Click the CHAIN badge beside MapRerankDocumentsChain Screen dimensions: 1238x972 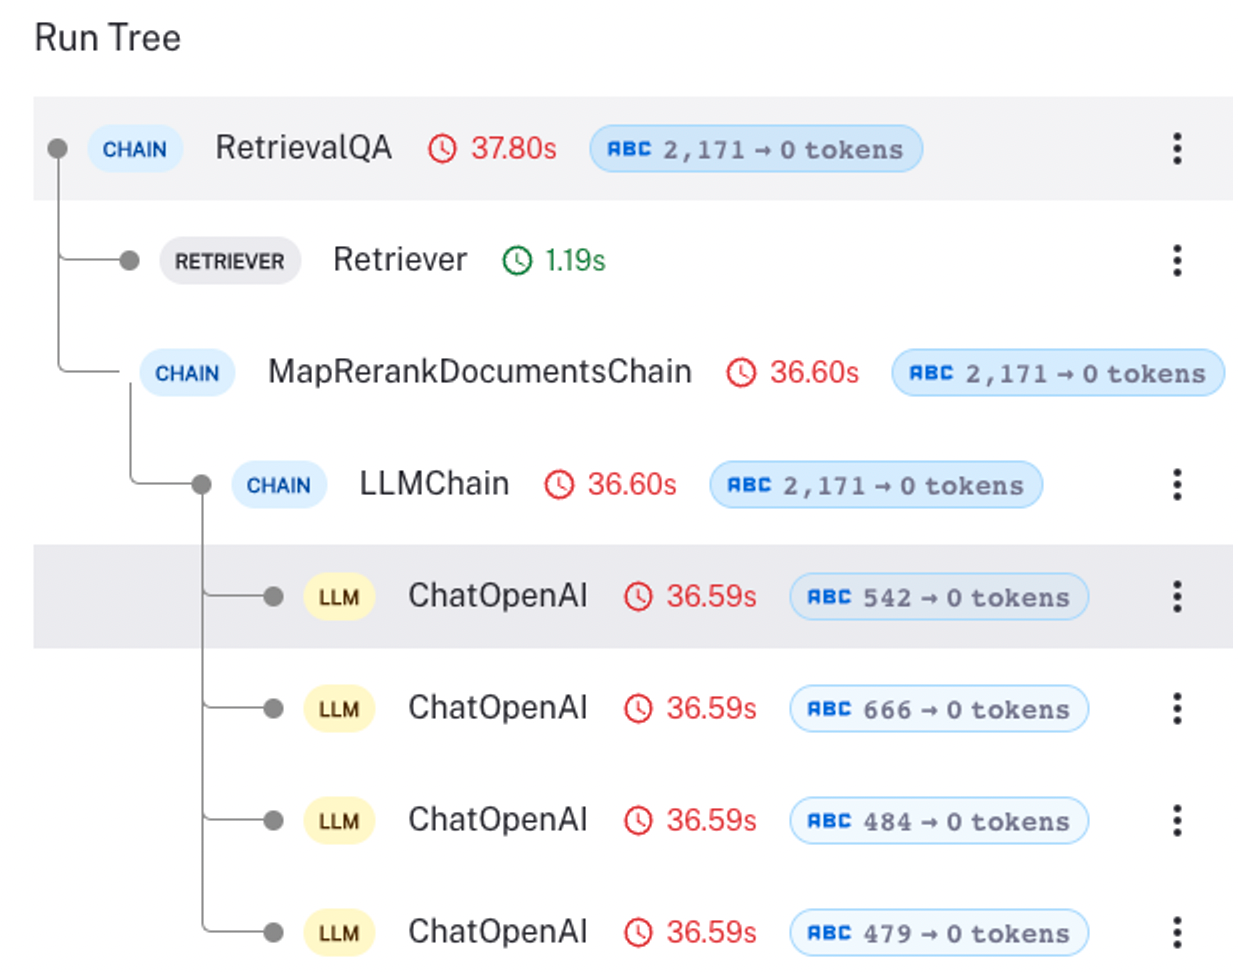(x=187, y=372)
